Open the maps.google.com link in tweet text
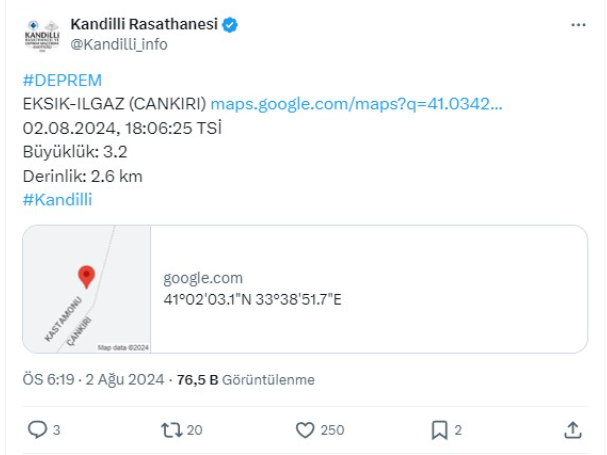This screenshot has height=455, width=607. coord(356,104)
